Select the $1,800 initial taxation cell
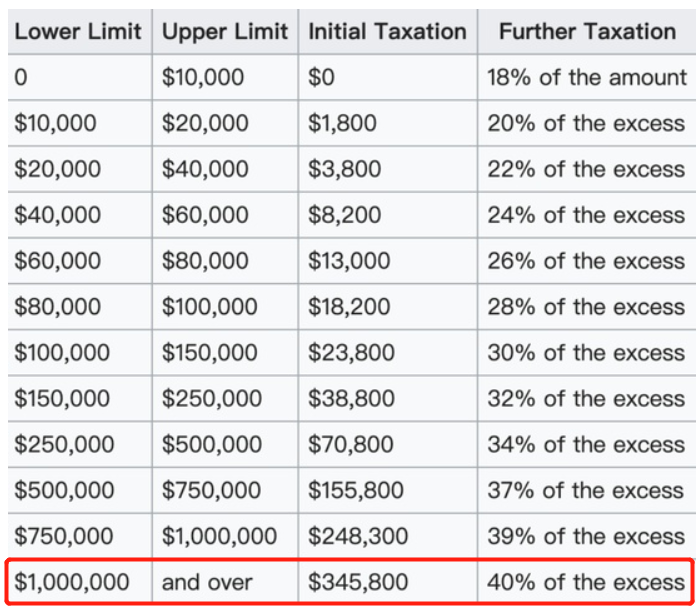Screen dimensions: 699x612 pyautogui.click(x=343, y=124)
